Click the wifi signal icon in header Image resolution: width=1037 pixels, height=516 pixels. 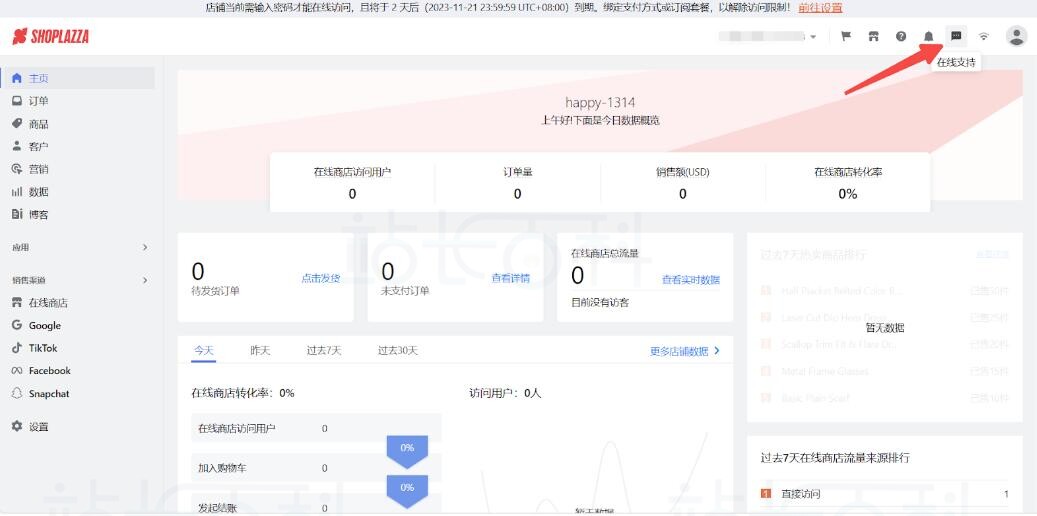tap(984, 36)
